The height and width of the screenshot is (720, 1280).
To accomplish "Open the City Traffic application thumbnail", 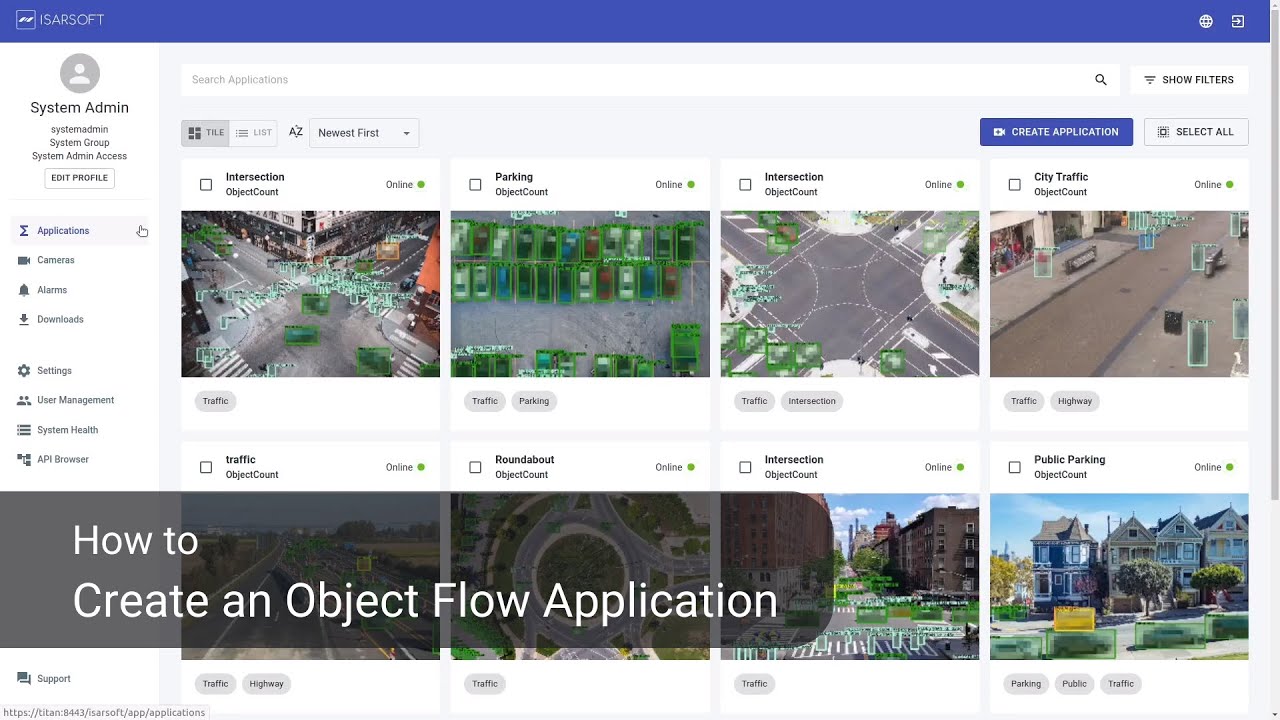I will (1119, 294).
